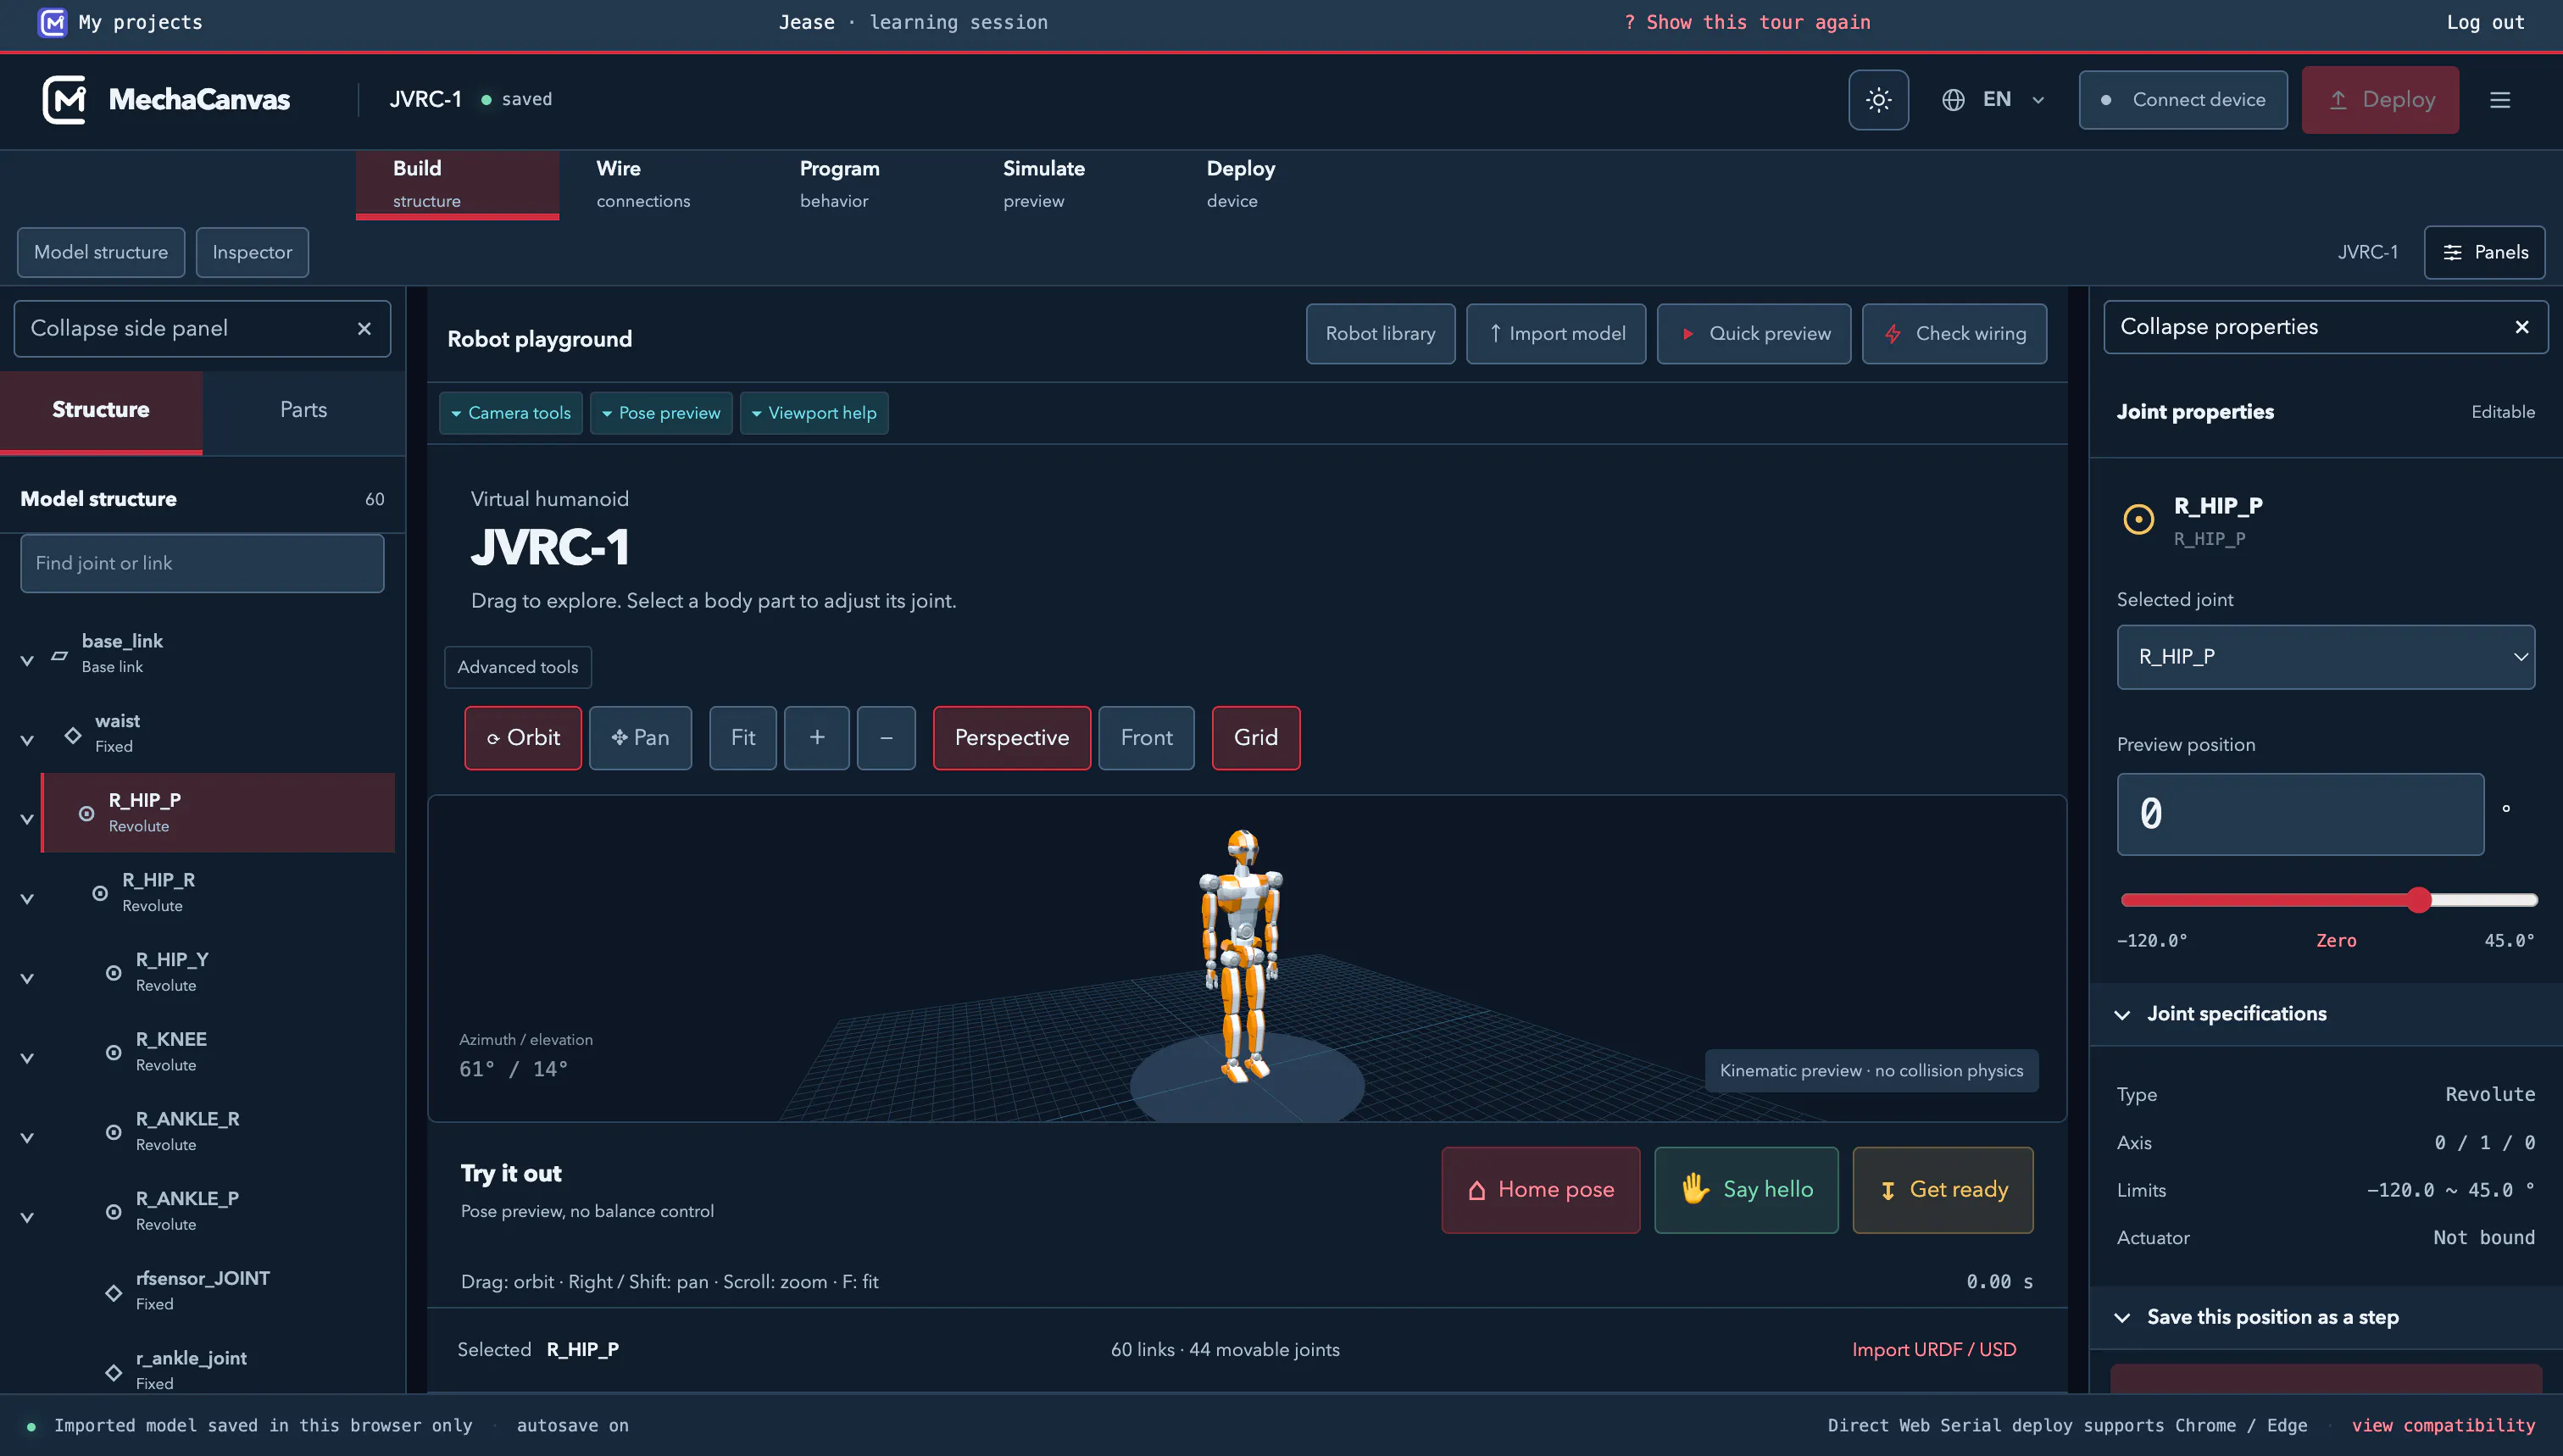Toggle the Model structure panel button
2563x1456 pixels.
coord(101,252)
